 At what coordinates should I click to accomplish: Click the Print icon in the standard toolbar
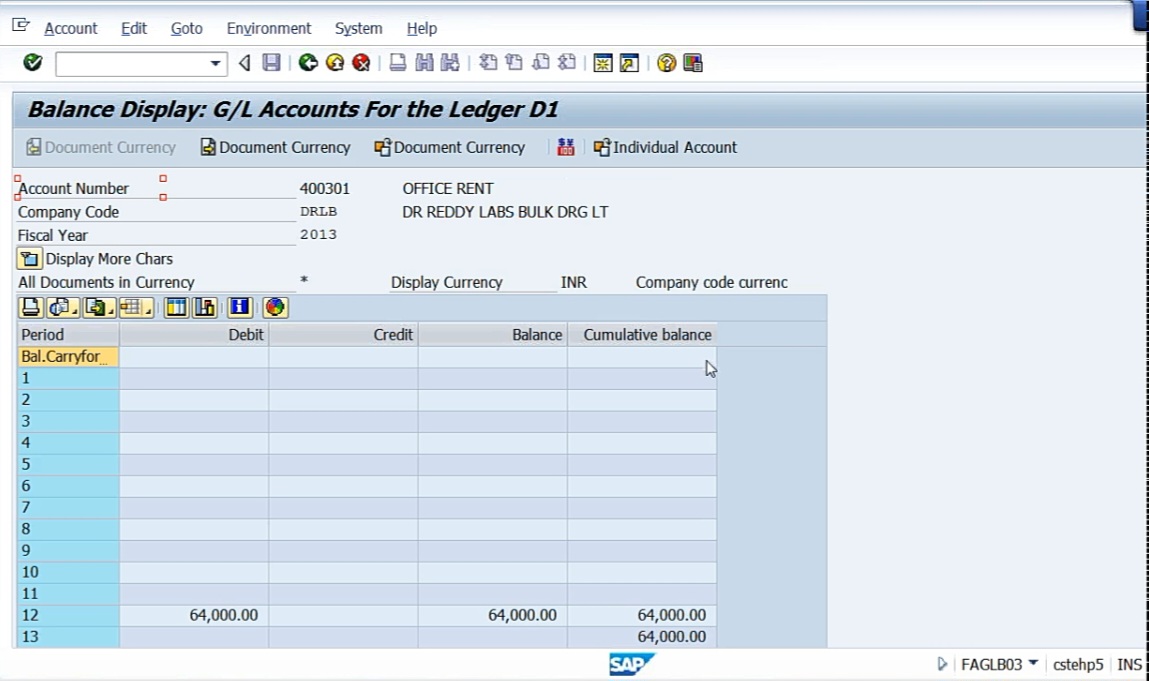[x=397, y=63]
